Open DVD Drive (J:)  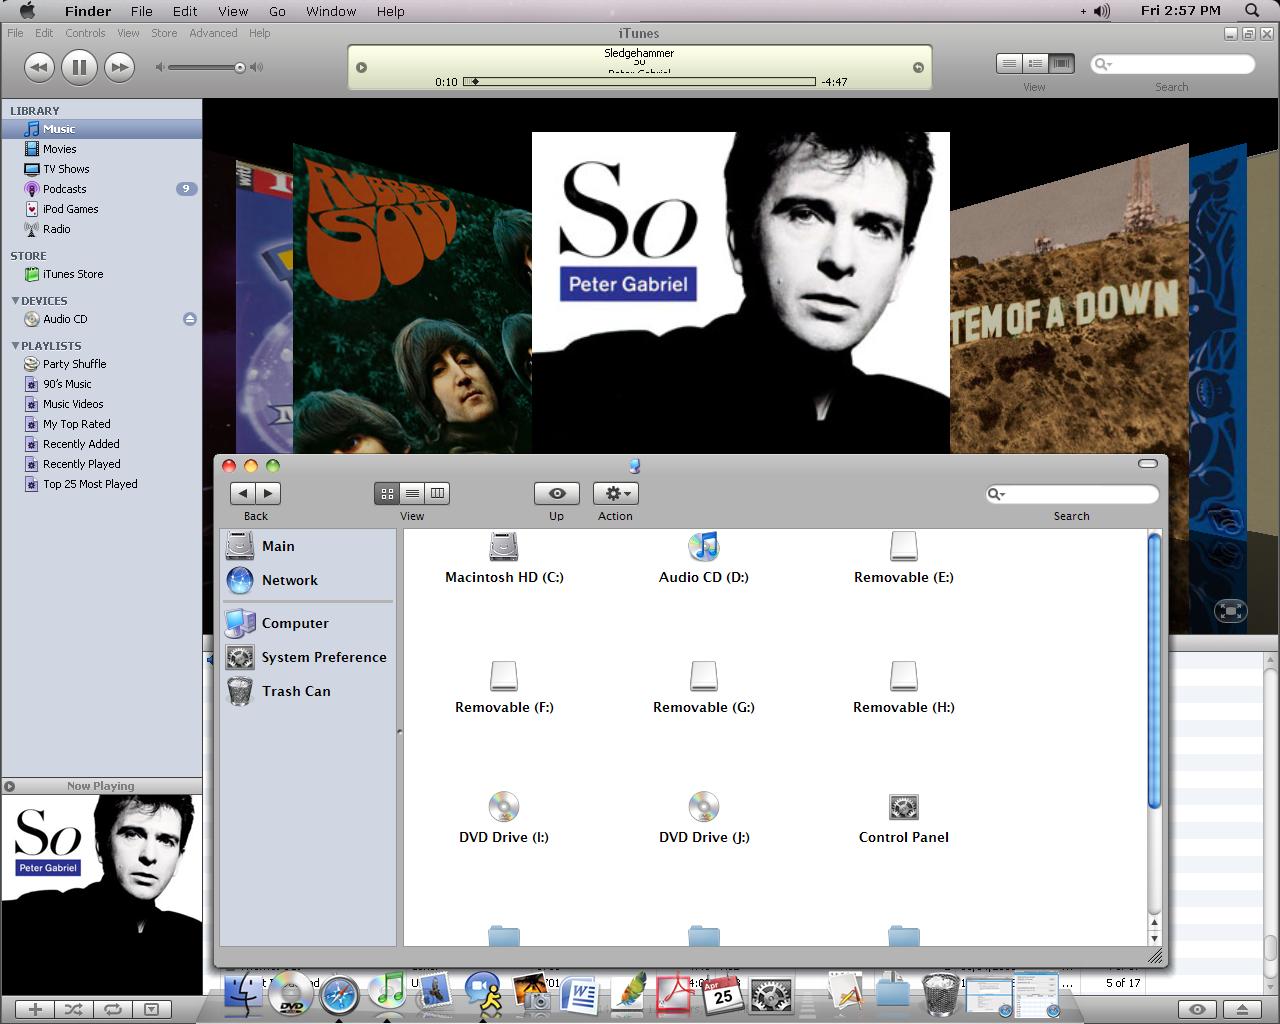704,818
